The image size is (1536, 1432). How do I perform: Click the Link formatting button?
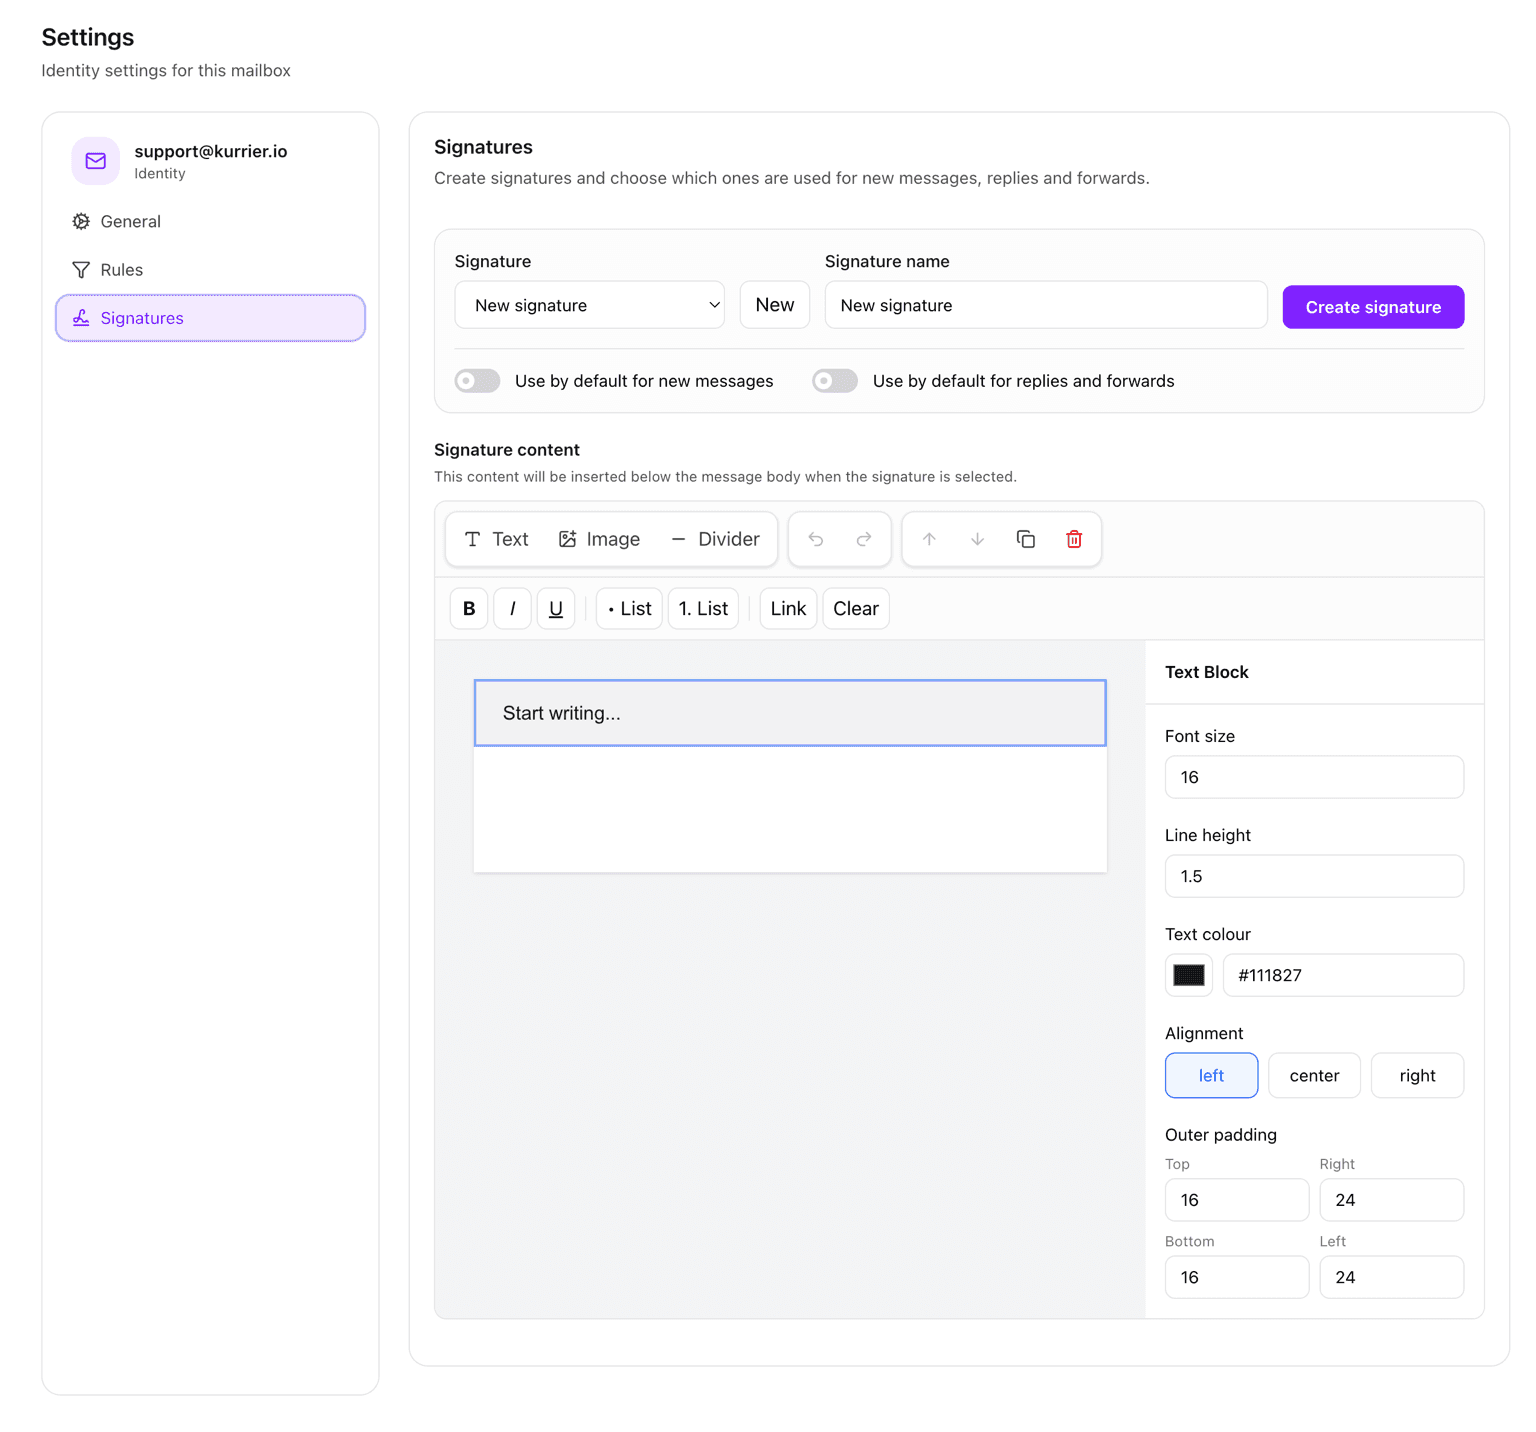pyautogui.click(x=788, y=609)
